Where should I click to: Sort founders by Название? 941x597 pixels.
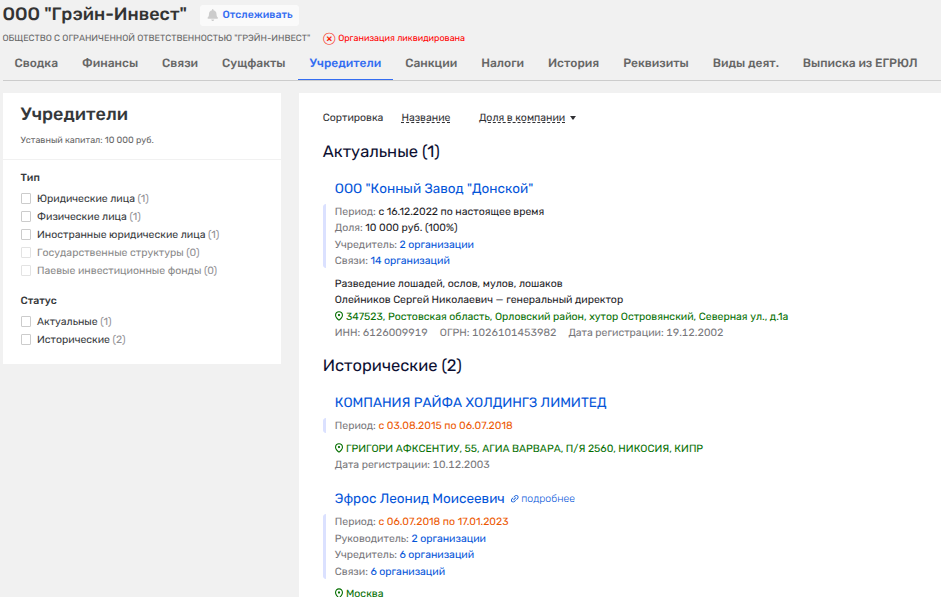(x=425, y=118)
